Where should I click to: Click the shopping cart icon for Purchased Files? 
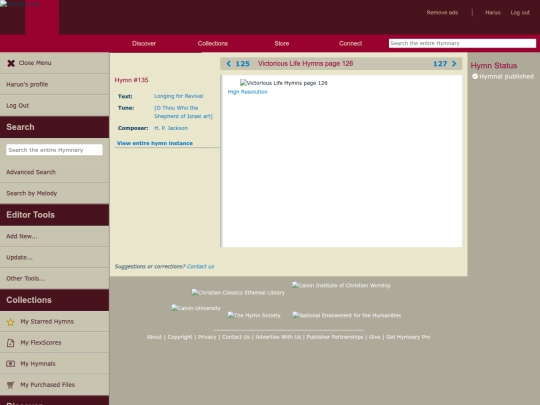coord(11,385)
